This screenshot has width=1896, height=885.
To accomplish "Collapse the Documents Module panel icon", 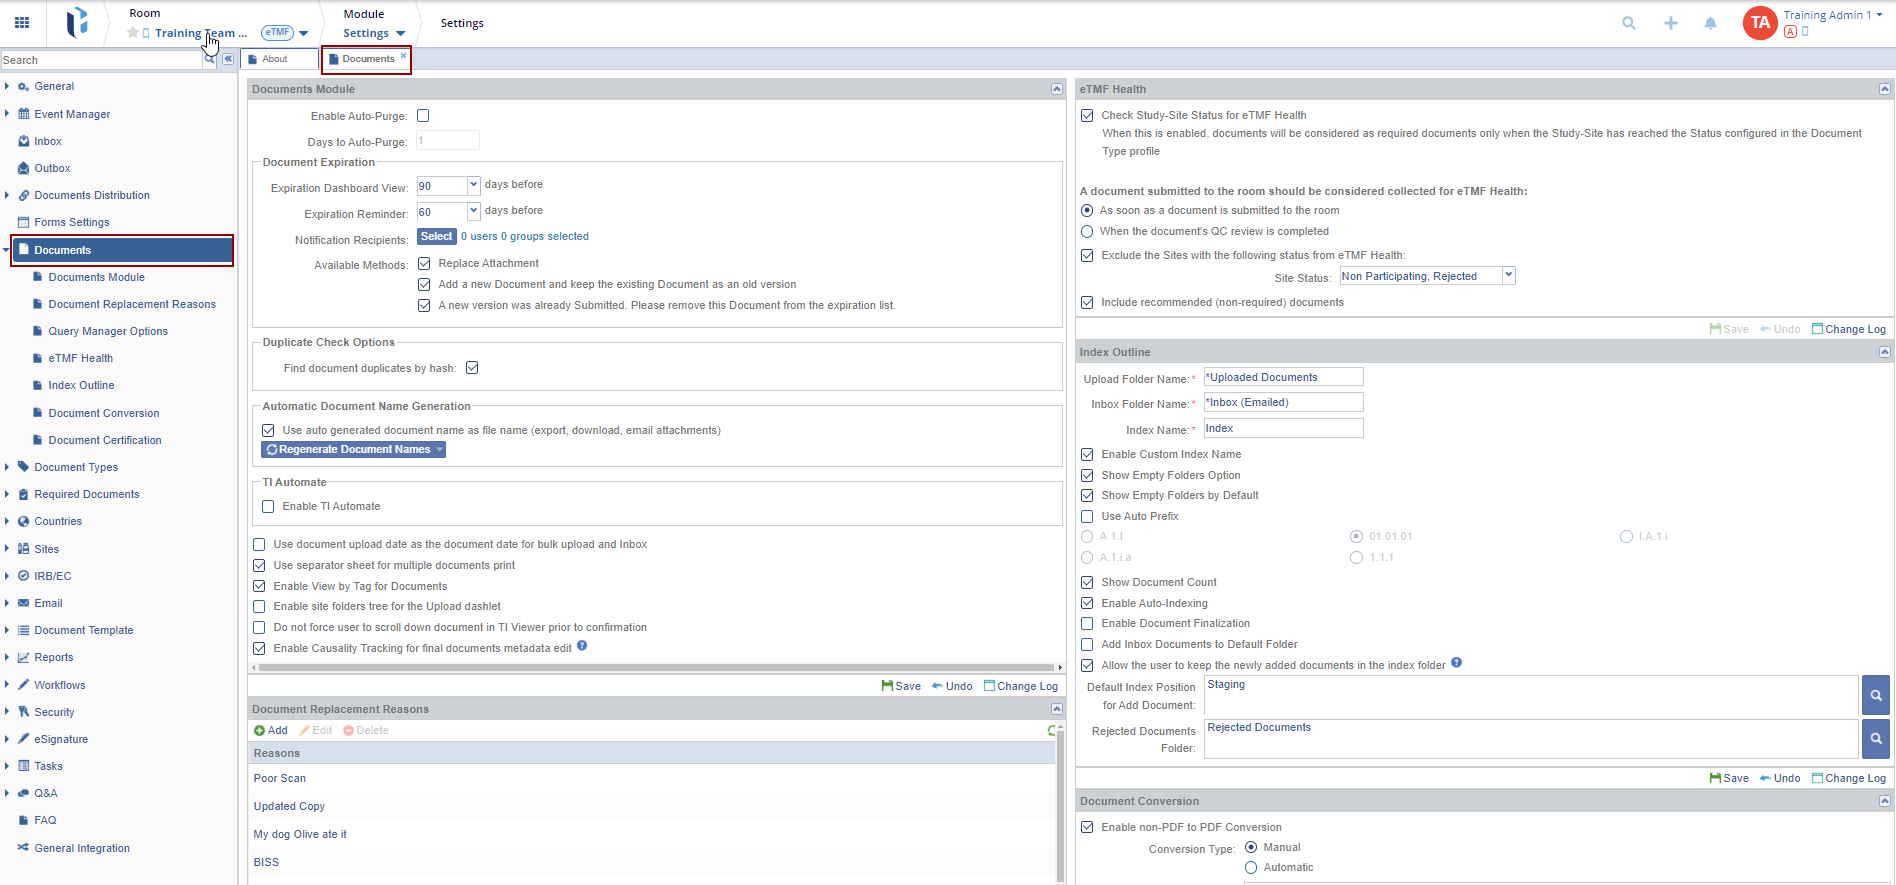I will pos(1056,89).
